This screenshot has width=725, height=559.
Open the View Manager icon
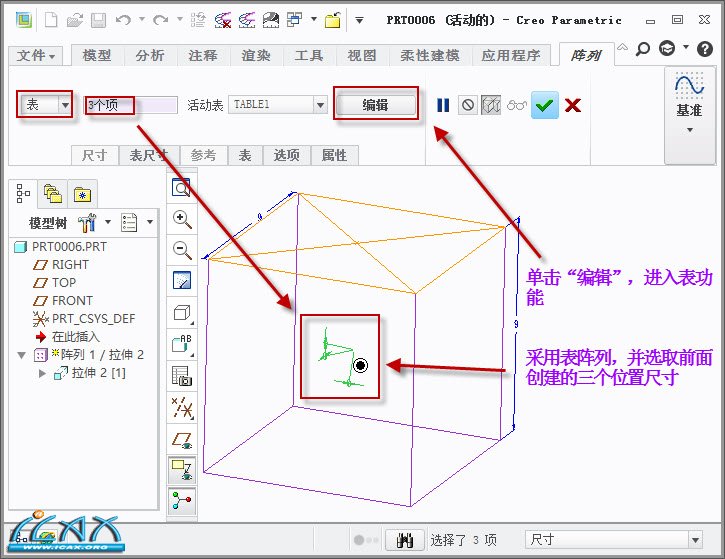tap(182, 375)
